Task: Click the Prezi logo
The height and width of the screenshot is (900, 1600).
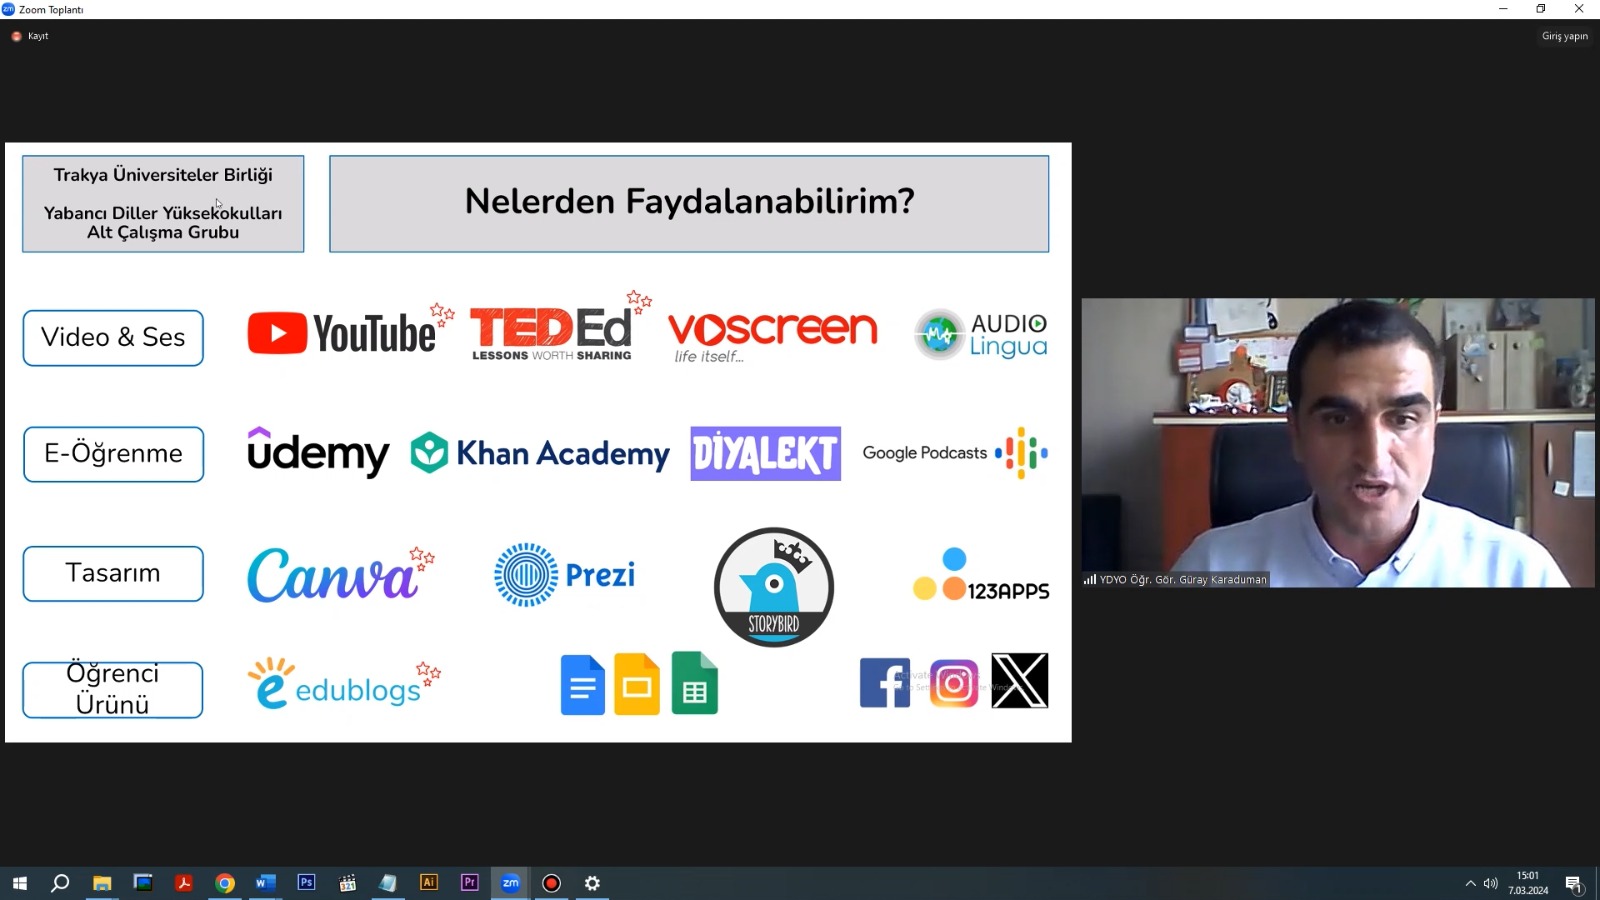Action: pyautogui.click(x=565, y=575)
